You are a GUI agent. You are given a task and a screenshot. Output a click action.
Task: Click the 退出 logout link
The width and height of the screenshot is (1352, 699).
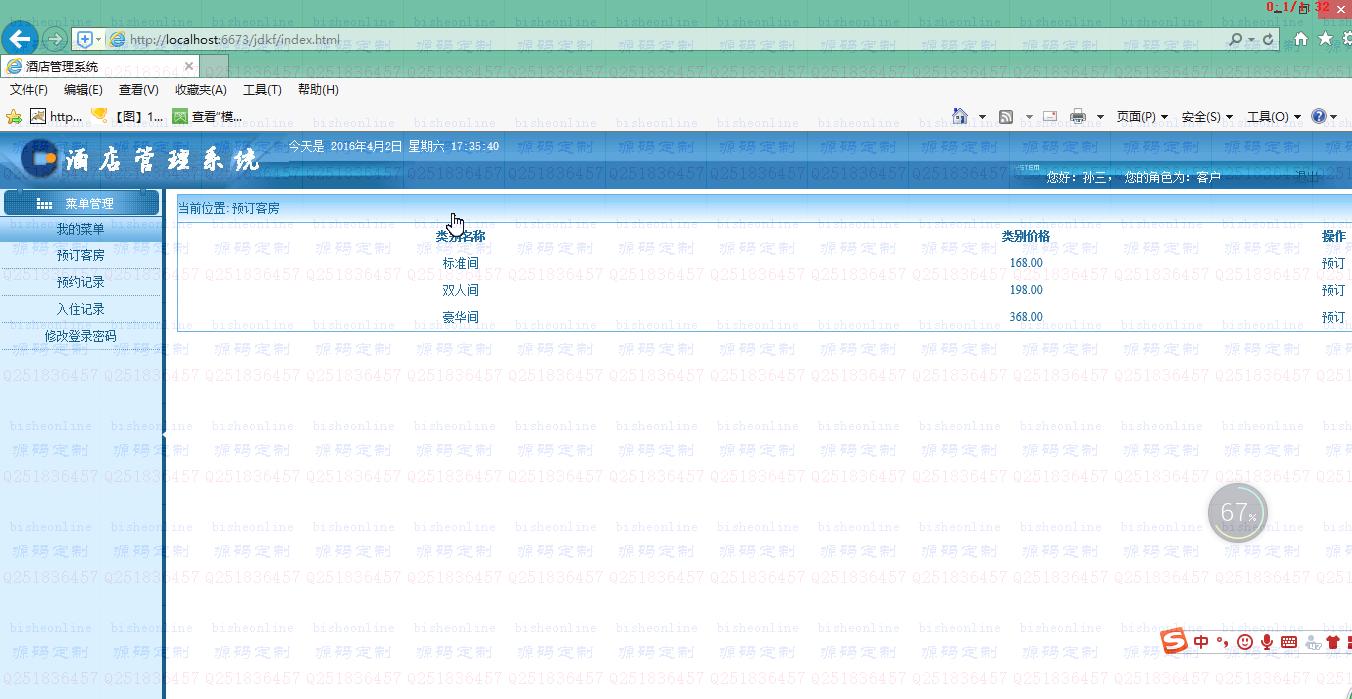pos(1308,177)
